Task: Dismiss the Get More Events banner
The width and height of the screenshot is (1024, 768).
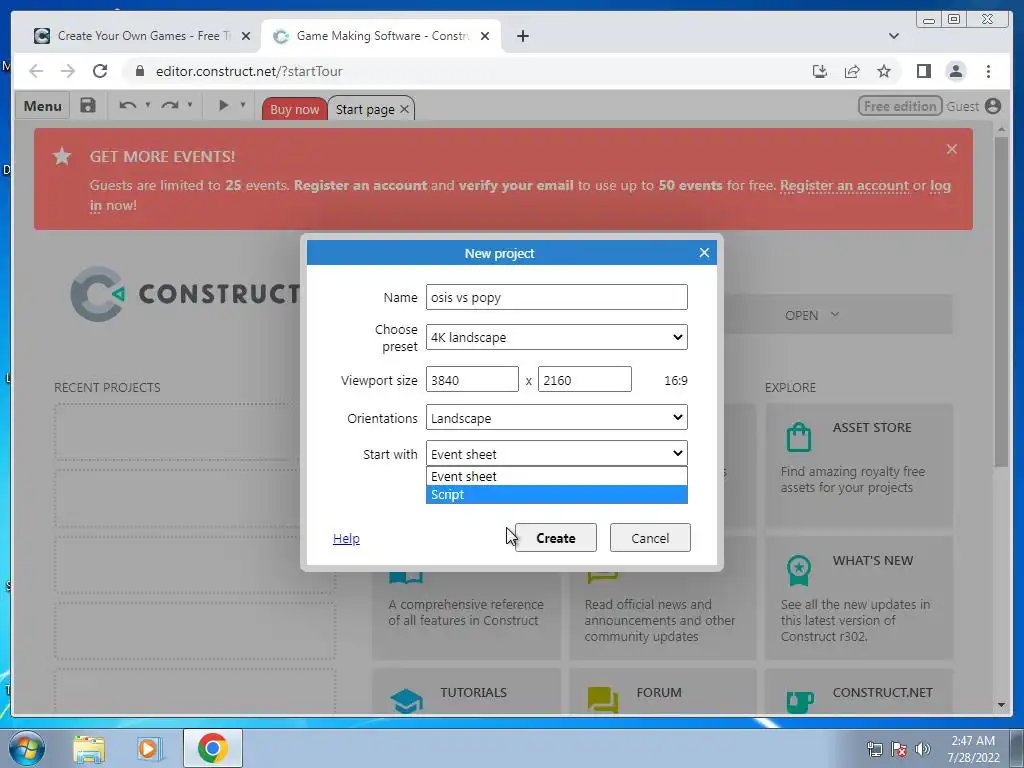Action: [952, 149]
